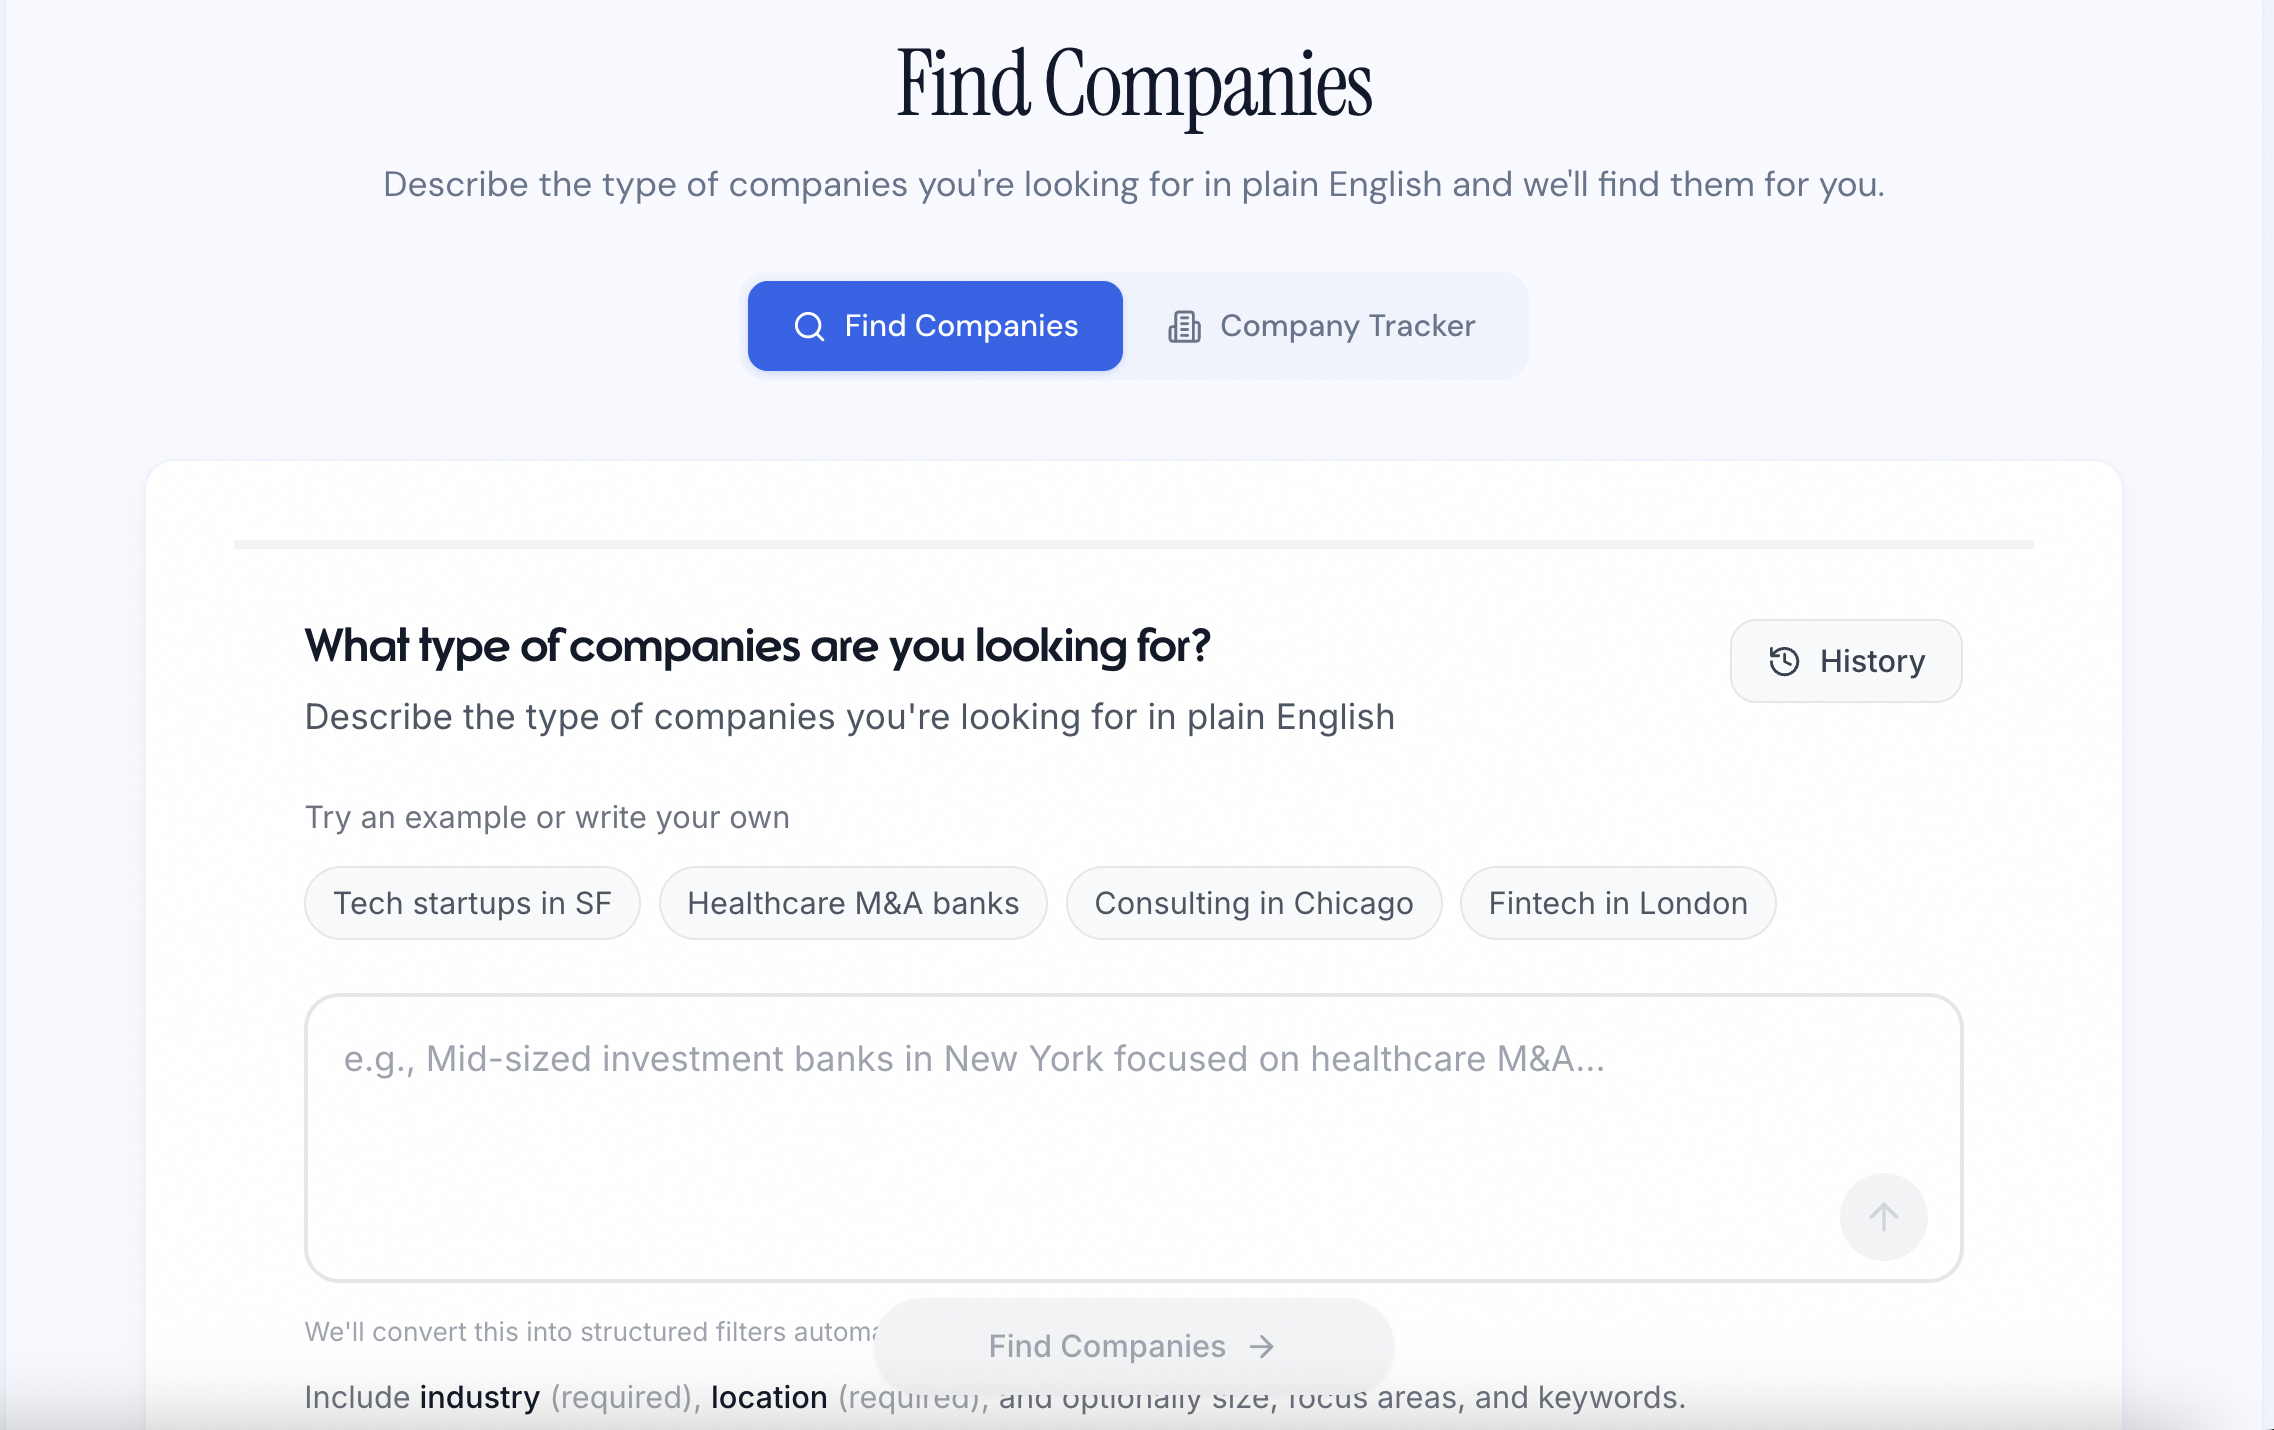Click the magnifying glass icon in Find Companies tab

(x=808, y=326)
